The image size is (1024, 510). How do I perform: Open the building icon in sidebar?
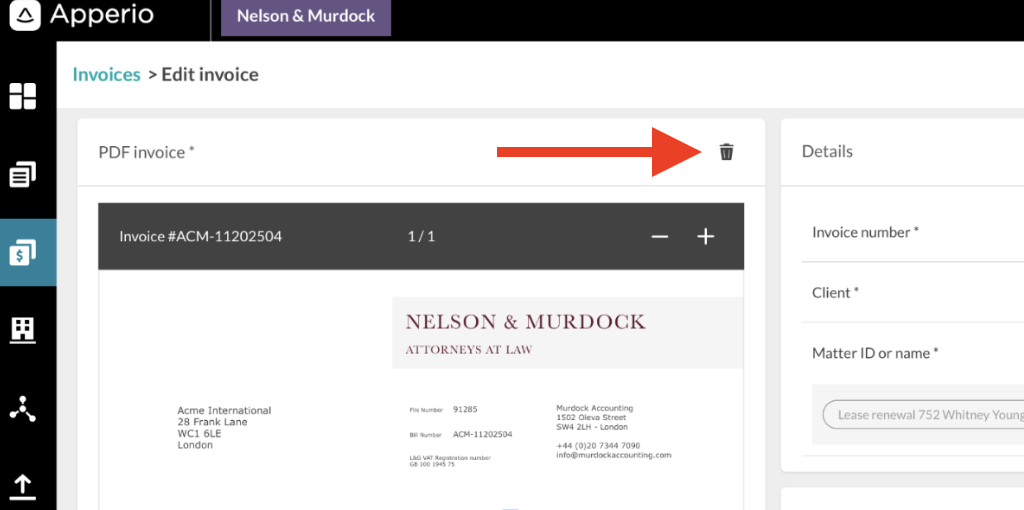[23, 330]
